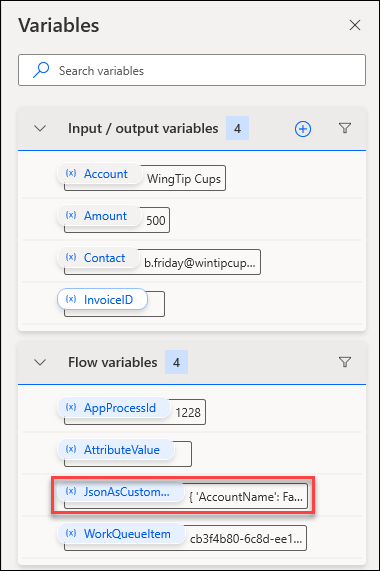This screenshot has height=571, width=380.
Task: Click the WingTip Cups value
Action: (x=184, y=179)
